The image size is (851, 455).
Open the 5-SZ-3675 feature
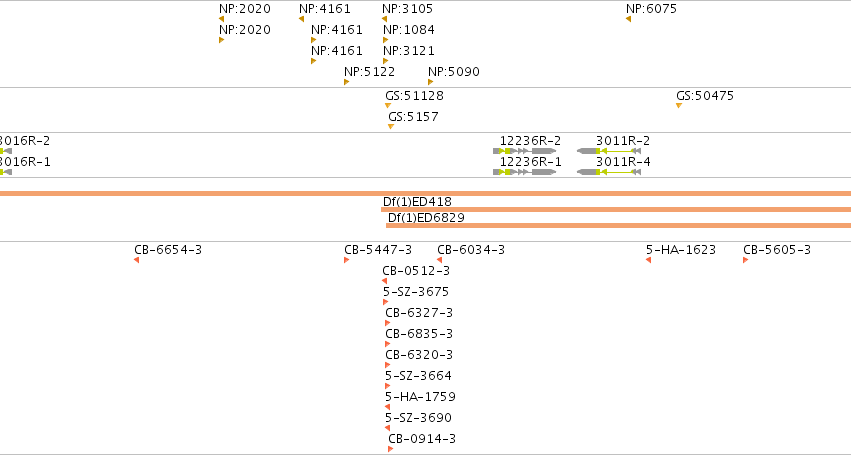(x=385, y=302)
